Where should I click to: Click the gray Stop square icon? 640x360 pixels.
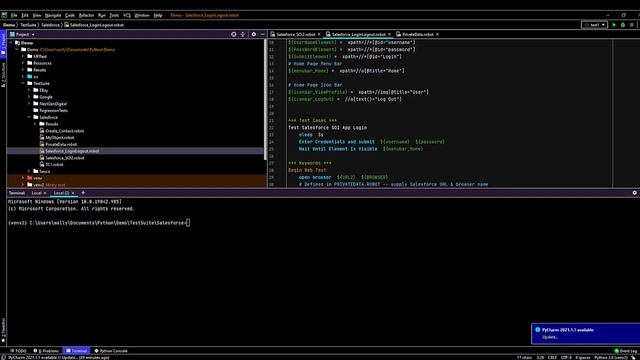pyautogui.click(x=632, y=25)
